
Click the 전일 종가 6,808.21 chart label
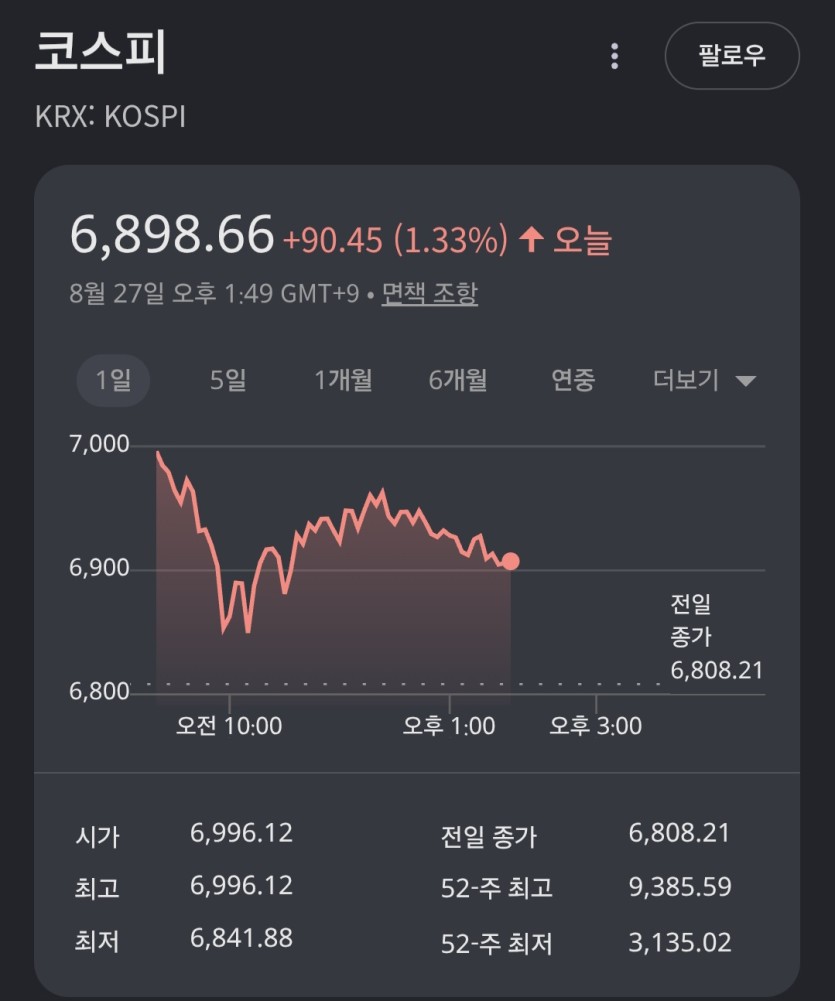716,637
